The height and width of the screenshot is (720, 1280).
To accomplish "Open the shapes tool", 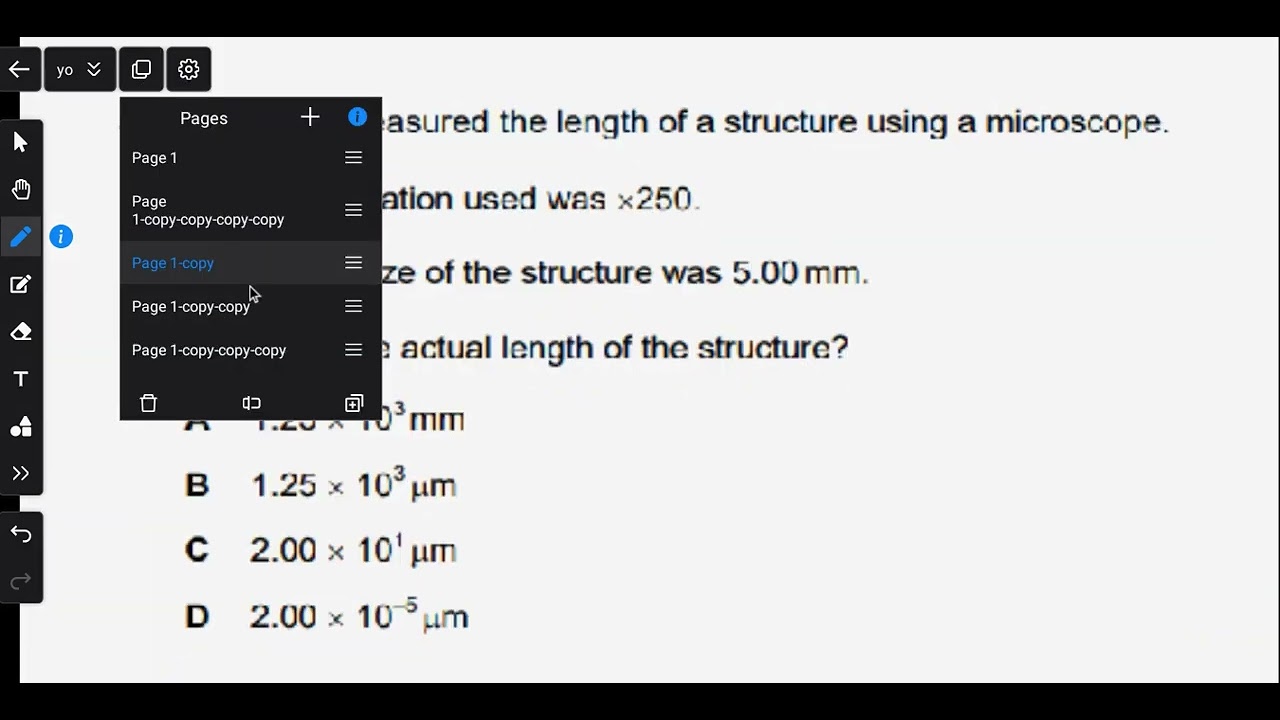I will click(21, 427).
